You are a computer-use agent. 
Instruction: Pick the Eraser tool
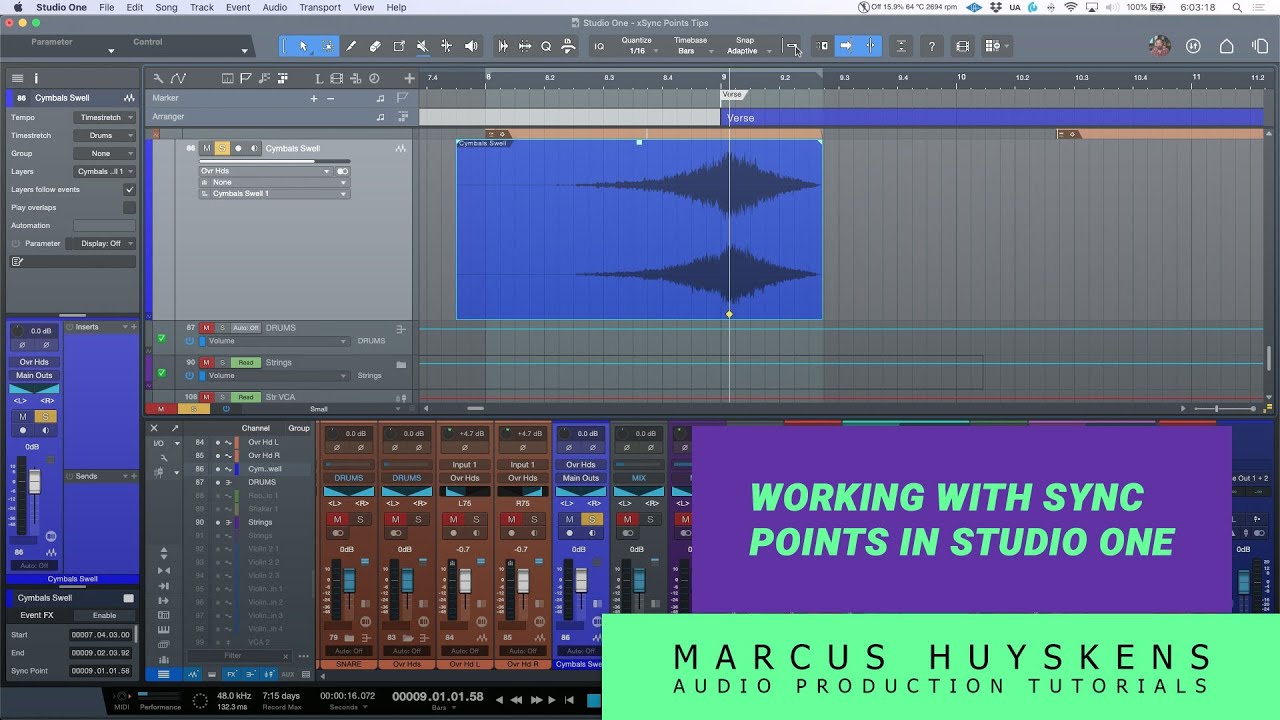pos(375,46)
